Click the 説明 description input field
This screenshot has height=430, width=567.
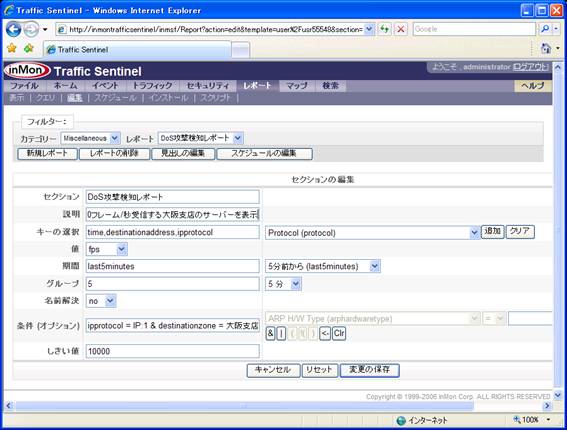pyautogui.click(x=172, y=214)
